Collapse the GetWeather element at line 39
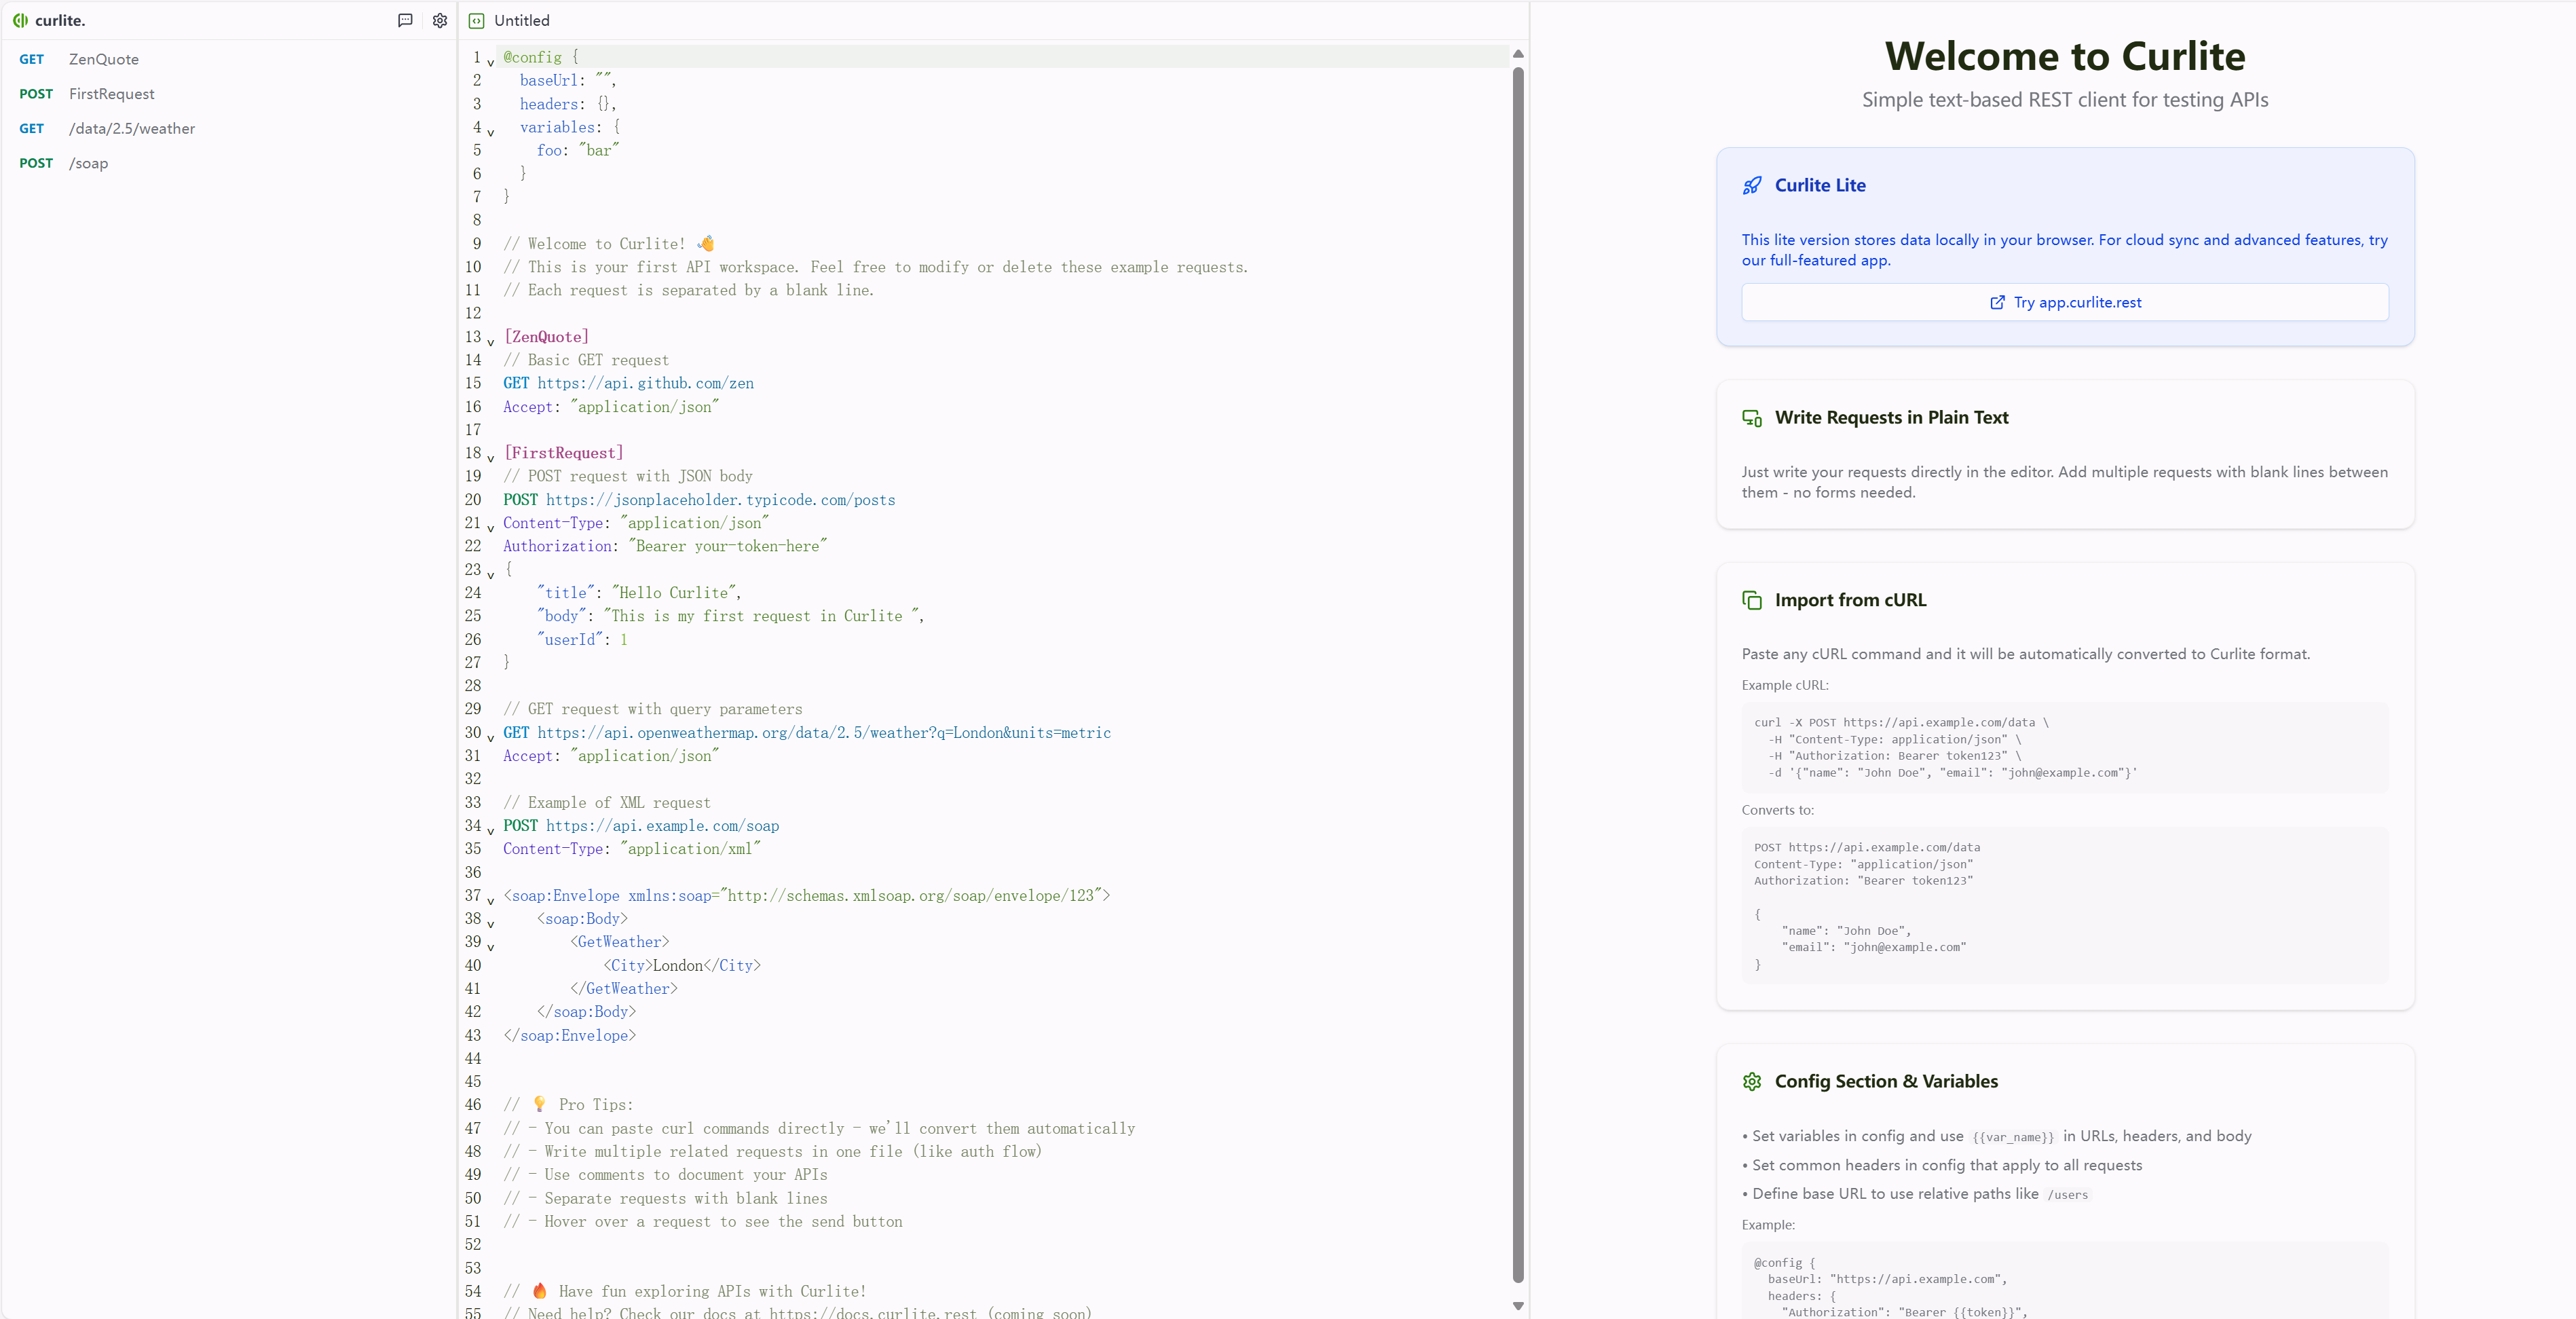 (491, 947)
